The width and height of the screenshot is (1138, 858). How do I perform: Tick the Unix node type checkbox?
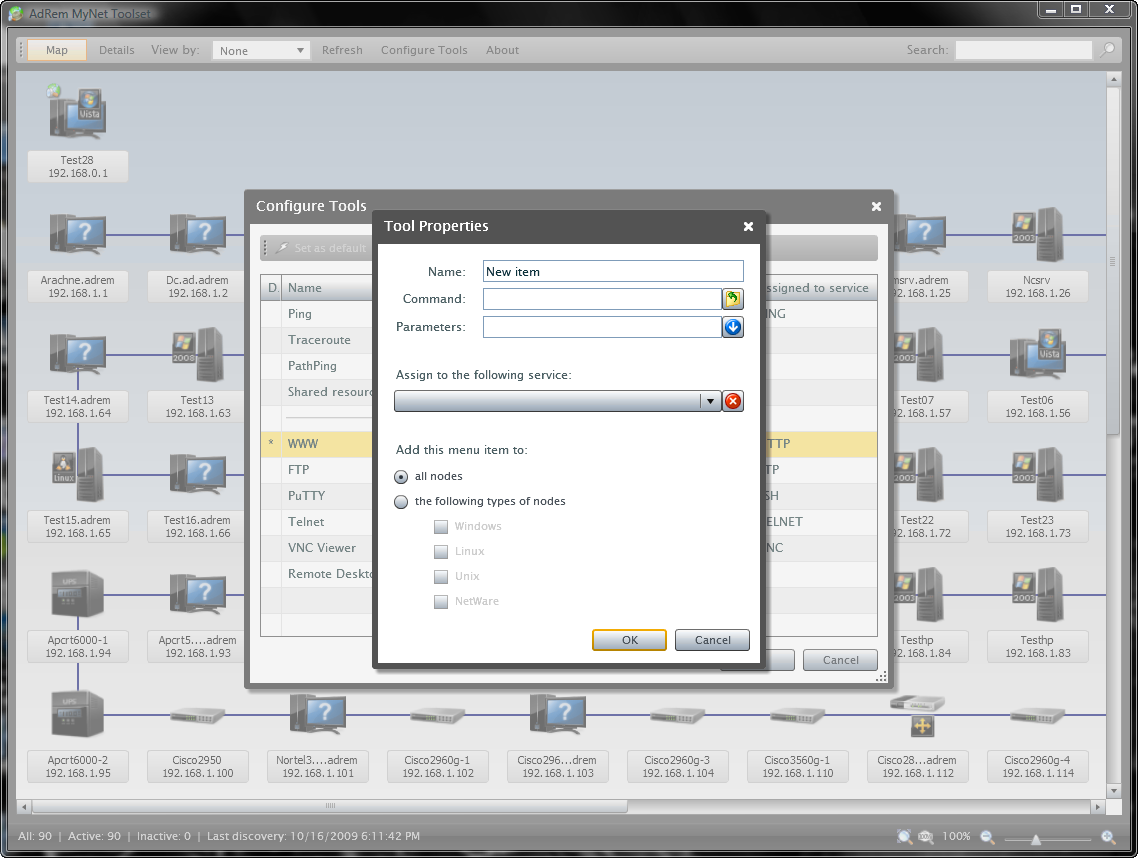click(441, 576)
